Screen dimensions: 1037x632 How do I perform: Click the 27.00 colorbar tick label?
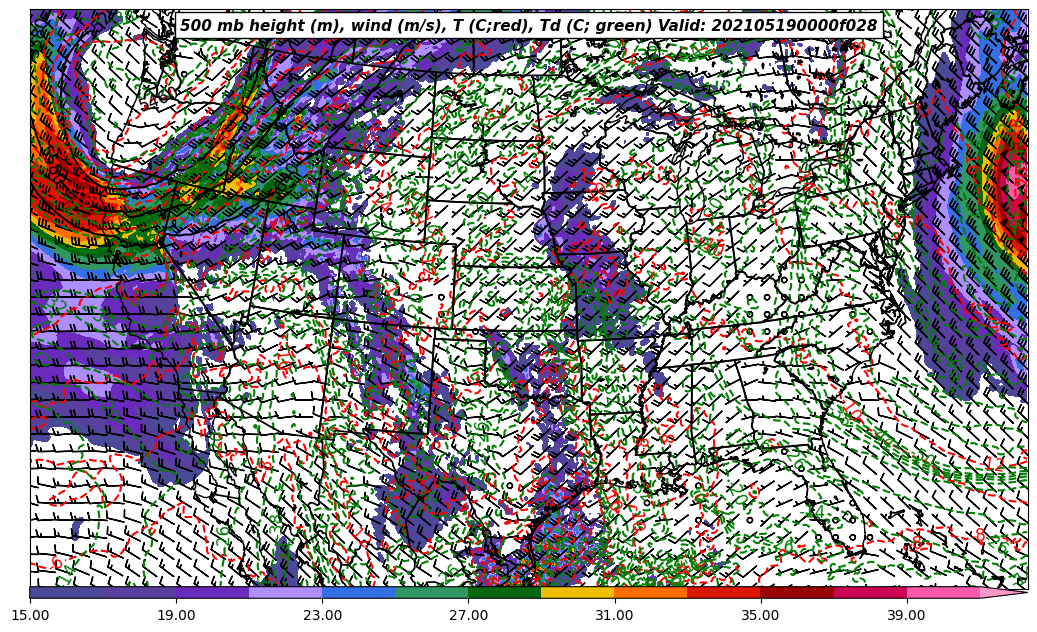click(468, 615)
